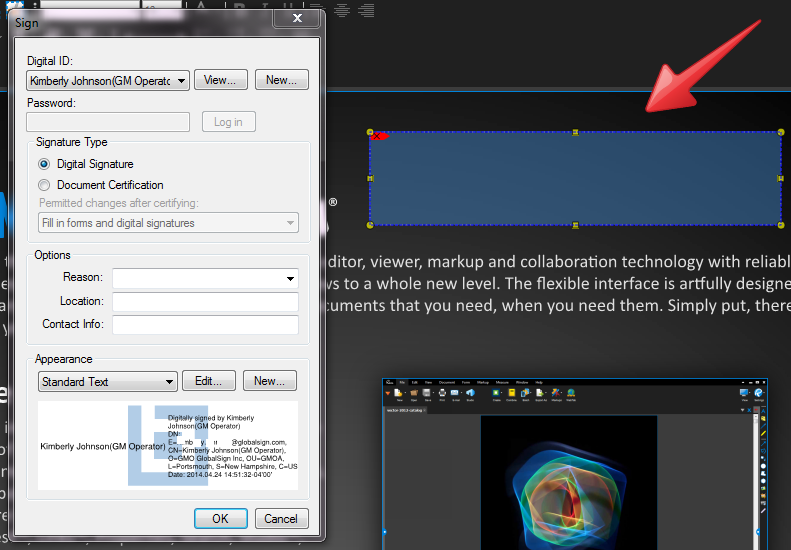Focus the Contact Info text field

pos(205,325)
